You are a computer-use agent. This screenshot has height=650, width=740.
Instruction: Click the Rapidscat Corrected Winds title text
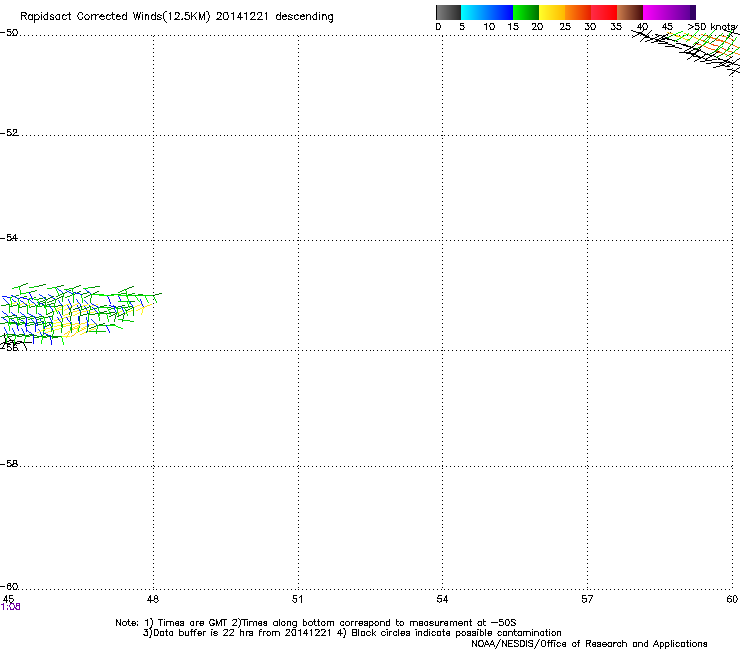[177, 16]
